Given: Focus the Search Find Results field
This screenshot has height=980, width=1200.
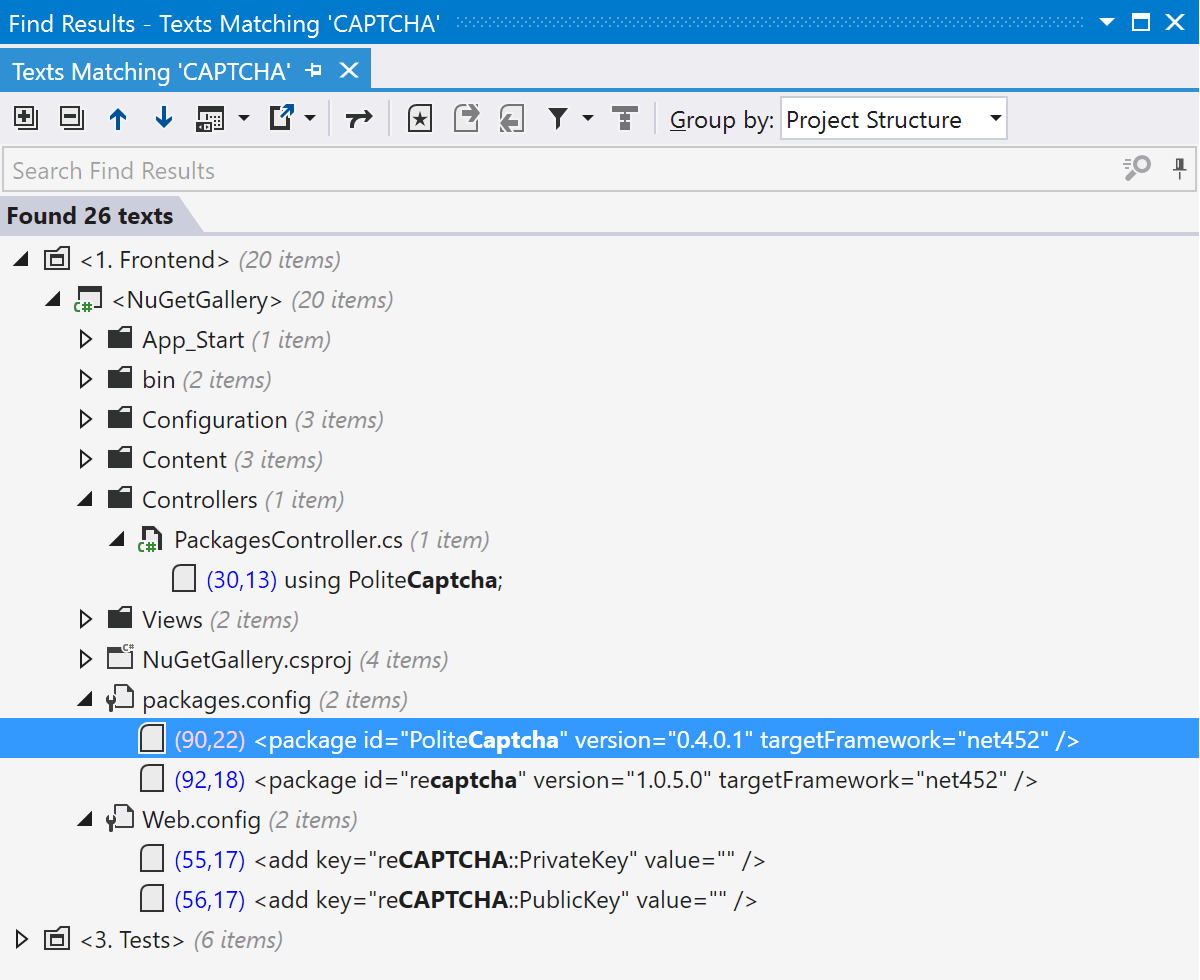Looking at the screenshot, I should click(x=560, y=170).
